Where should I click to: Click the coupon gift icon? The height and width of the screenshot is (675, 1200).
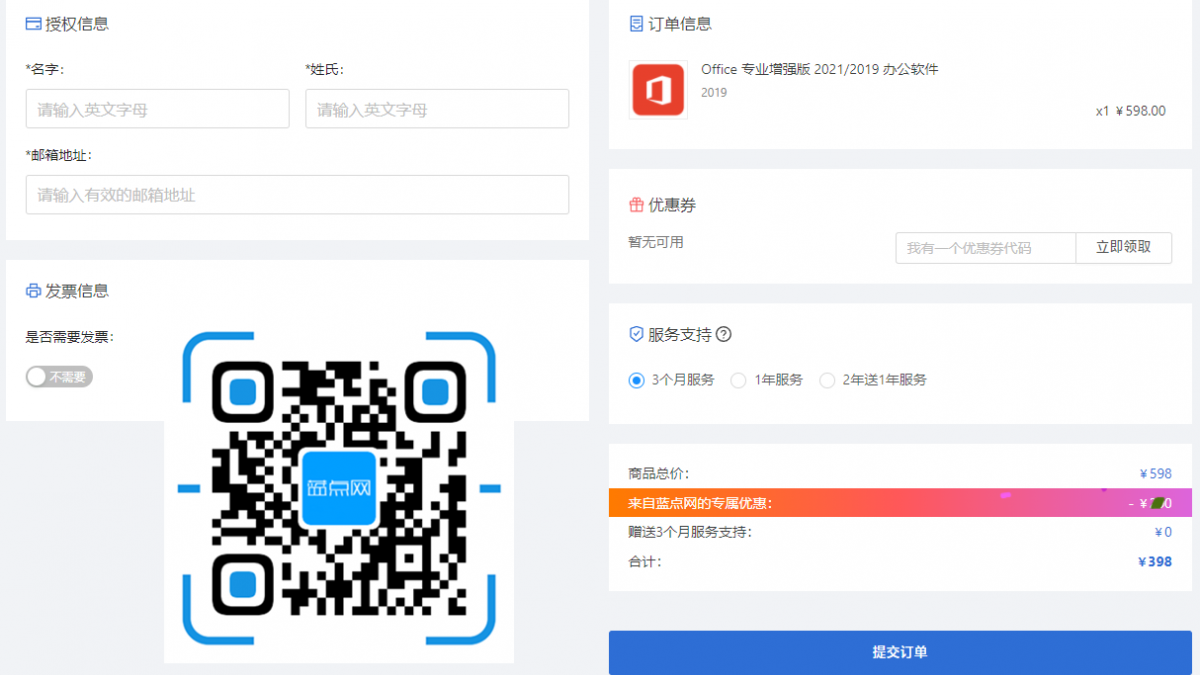636,205
